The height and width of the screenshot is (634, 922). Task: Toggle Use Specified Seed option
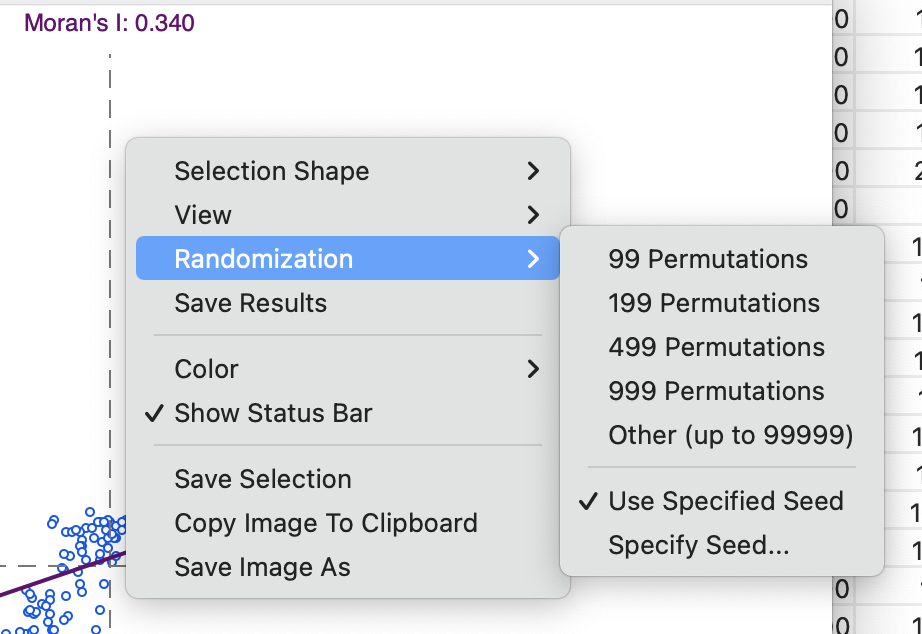pos(721,501)
